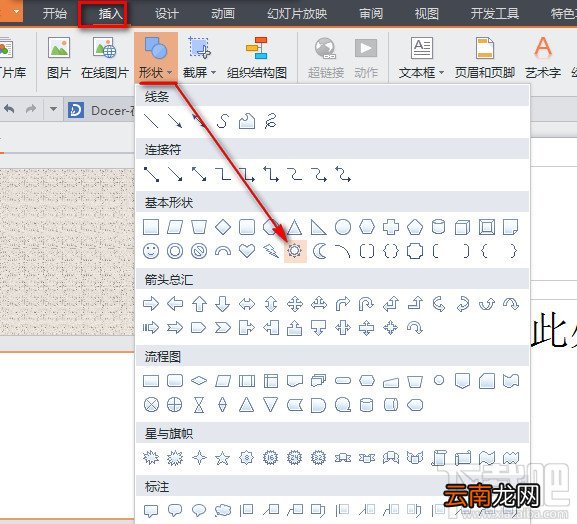This screenshot has height=524, width=577.
Task: Select the highlighted sun shape
Action: pos(295,251)
